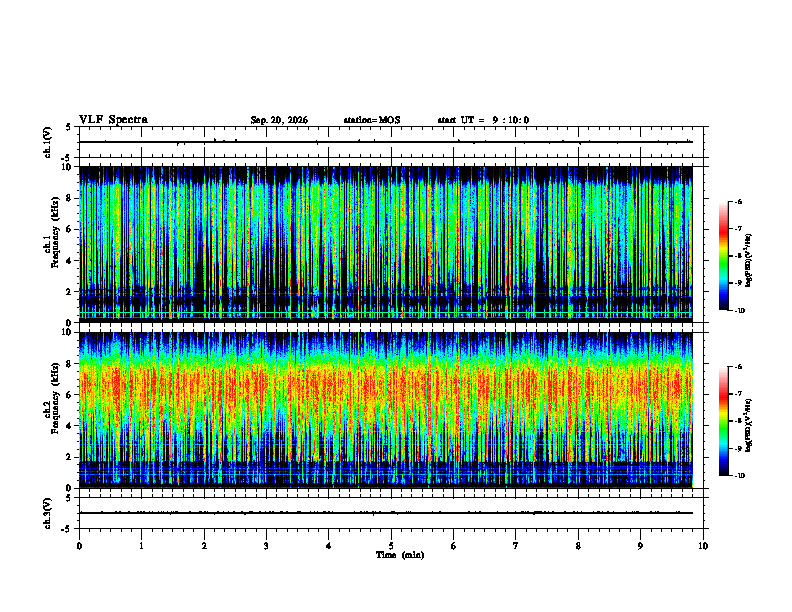
Task: Click the ch.3 waveform trace panel
Action: [x=391, y=513]
